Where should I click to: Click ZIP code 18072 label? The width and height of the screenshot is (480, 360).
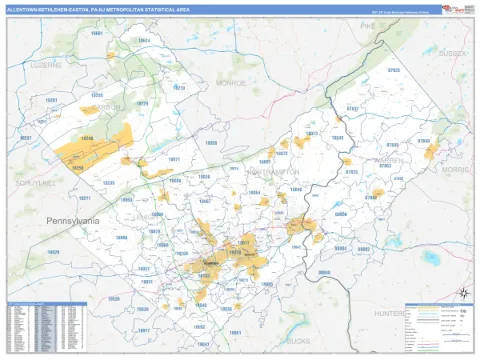tap(282, 153)
